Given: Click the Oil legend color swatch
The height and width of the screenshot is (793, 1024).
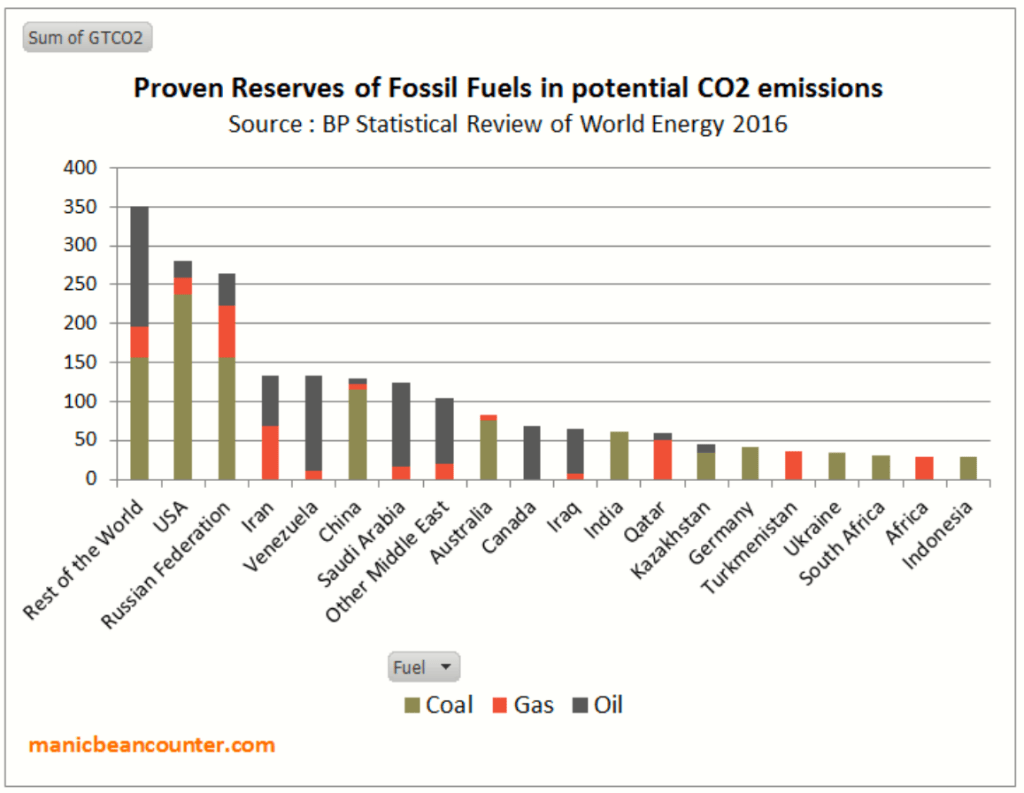Looking at the screenshot, I should tap(580, 706).
